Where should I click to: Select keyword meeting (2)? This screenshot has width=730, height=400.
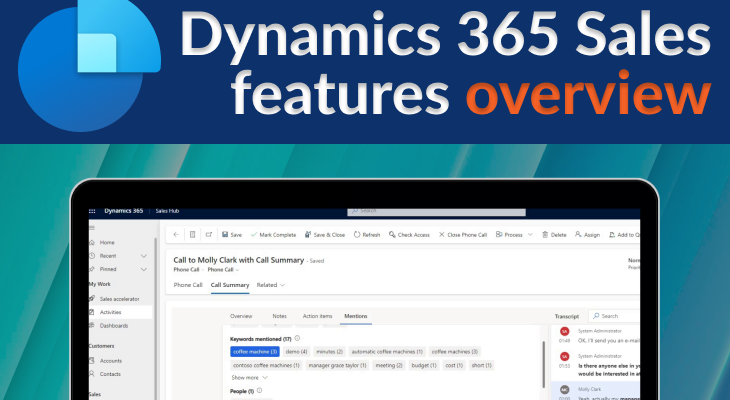point(389,366)
